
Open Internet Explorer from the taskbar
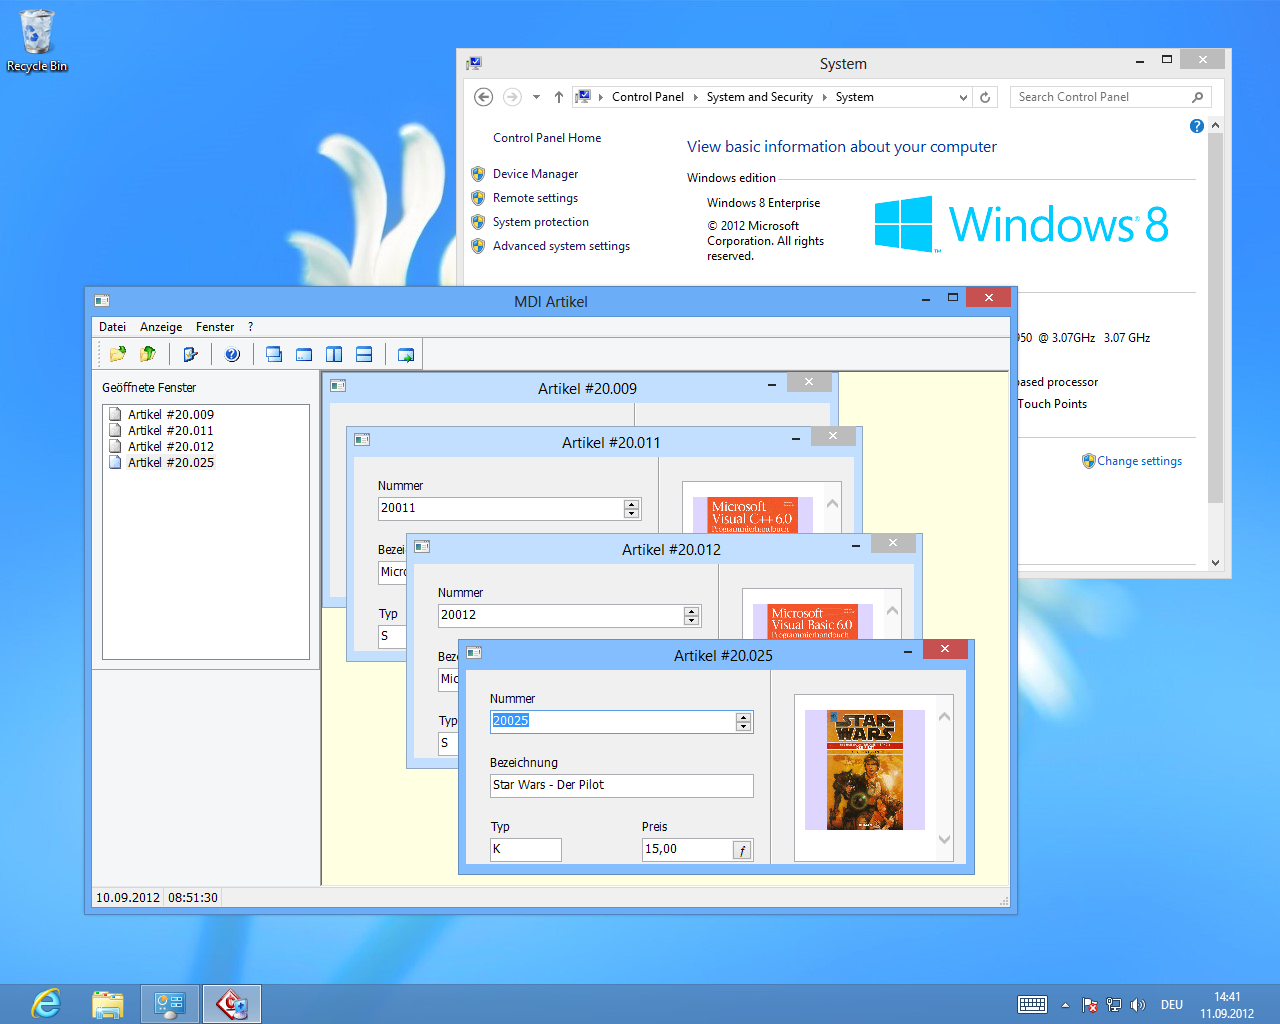(x=46, y=1004)
